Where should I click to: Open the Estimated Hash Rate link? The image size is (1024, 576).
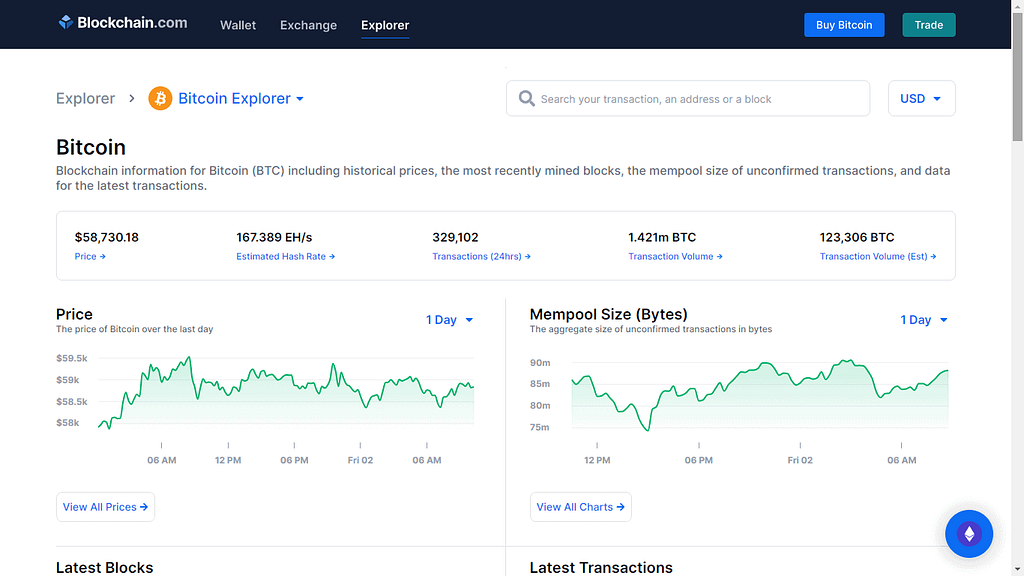pyautogui.click(x=285, y=257)
